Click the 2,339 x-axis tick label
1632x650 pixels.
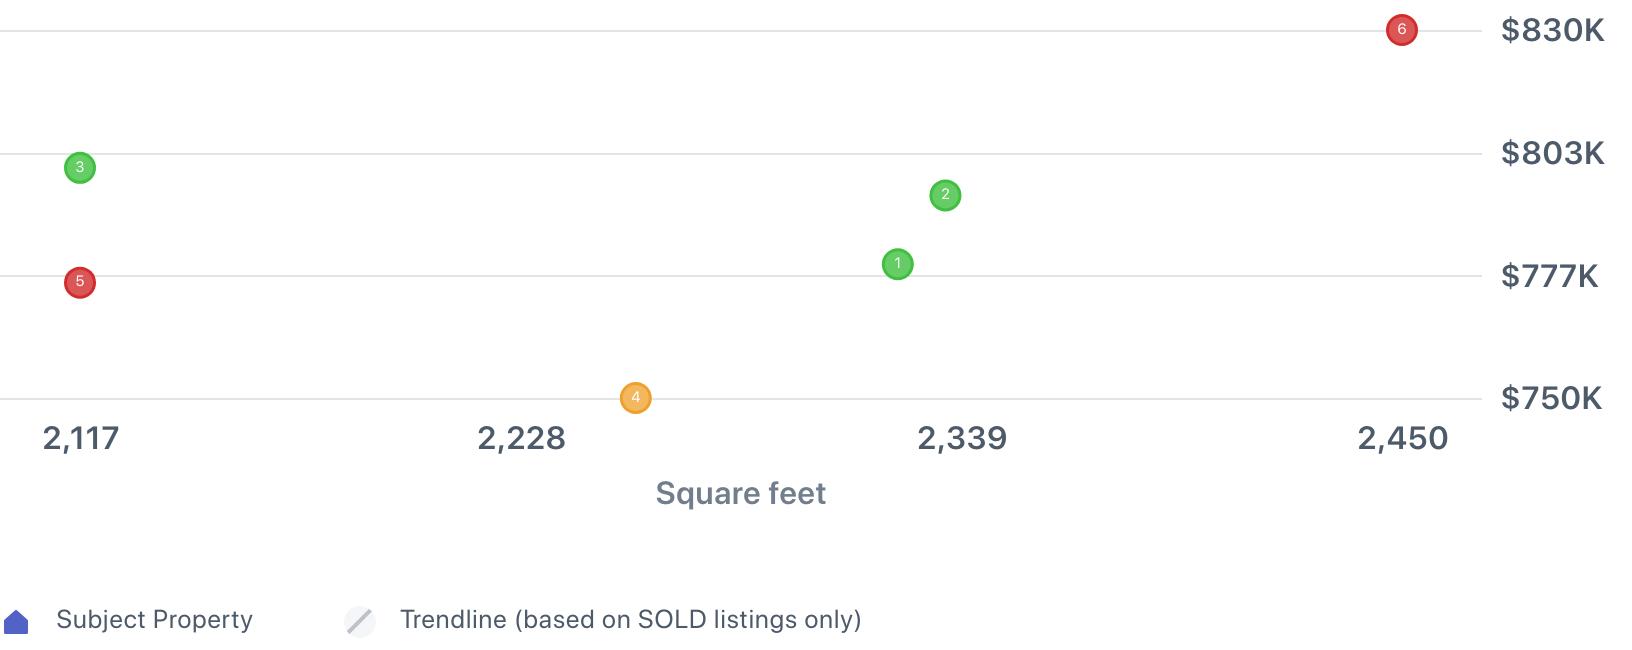click(x=962, y=438)
